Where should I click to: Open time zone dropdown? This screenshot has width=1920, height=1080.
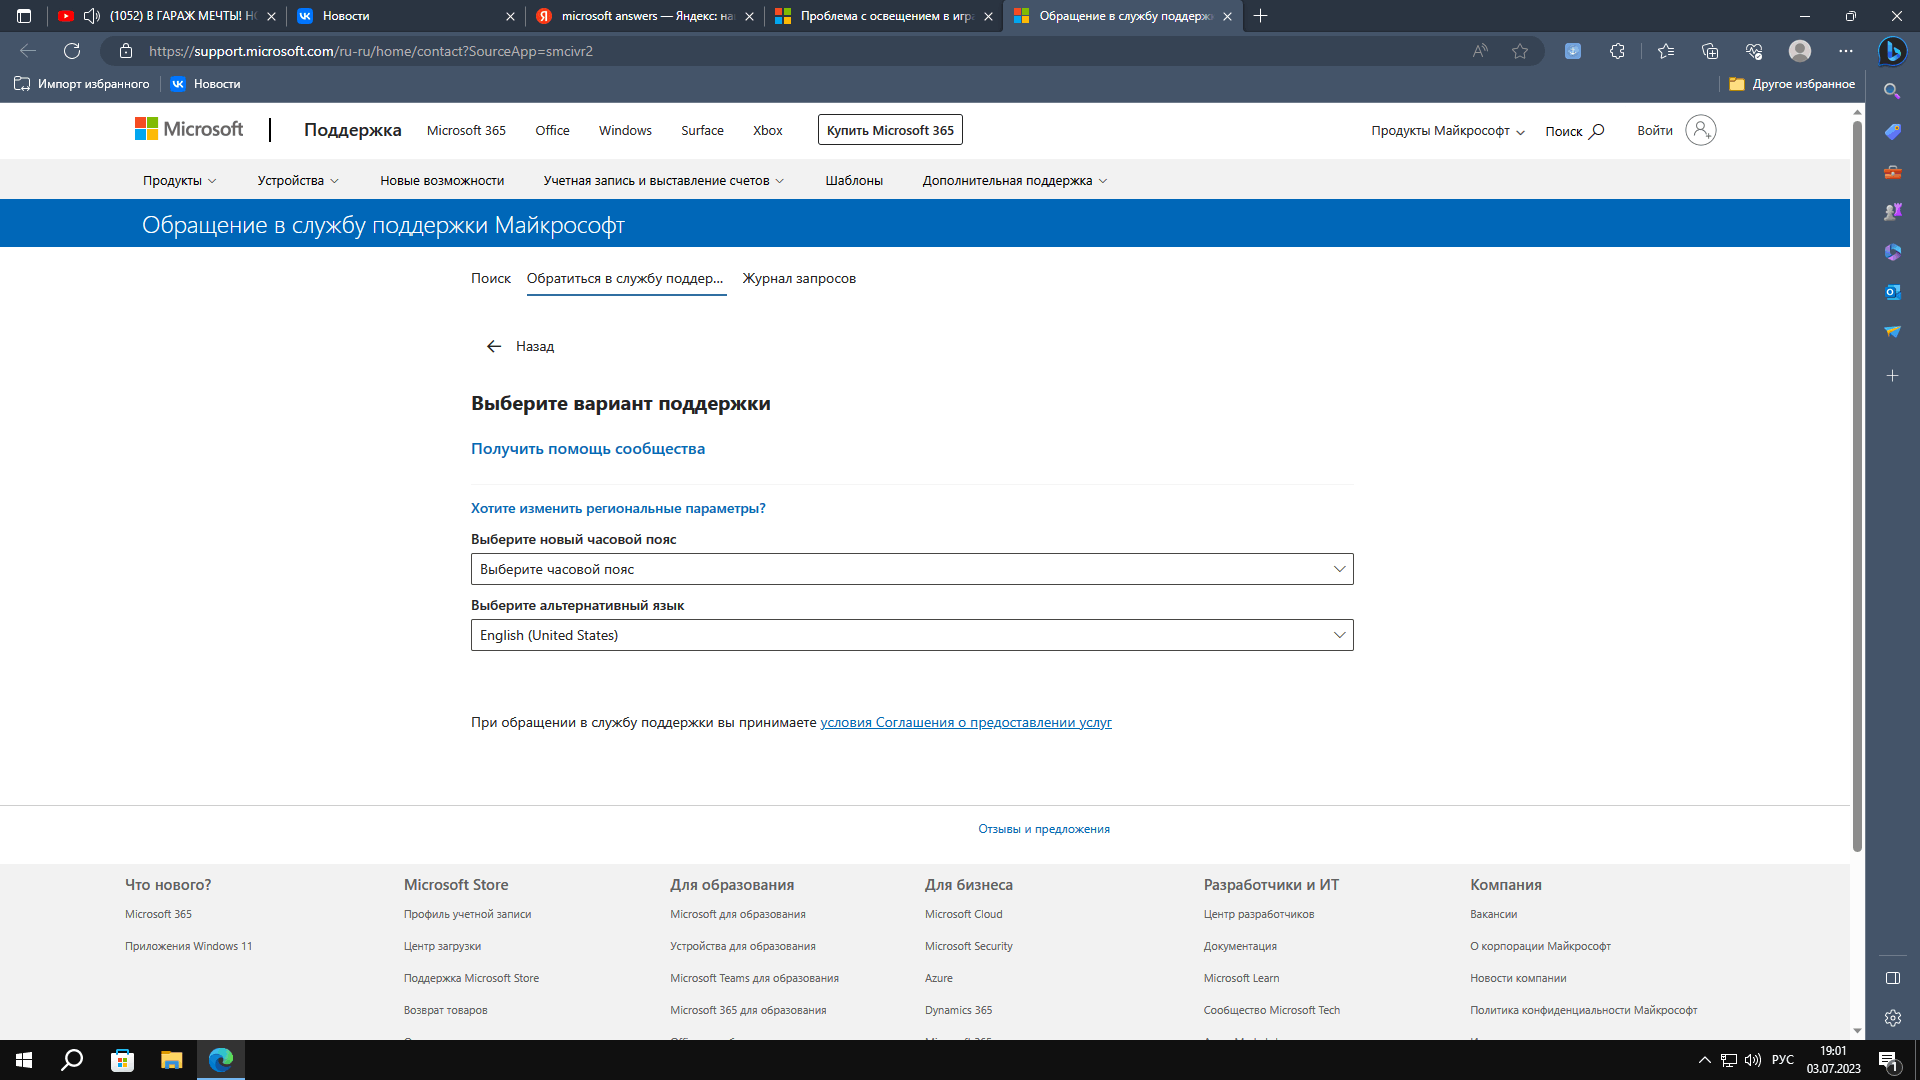click(x=912, y=569)
